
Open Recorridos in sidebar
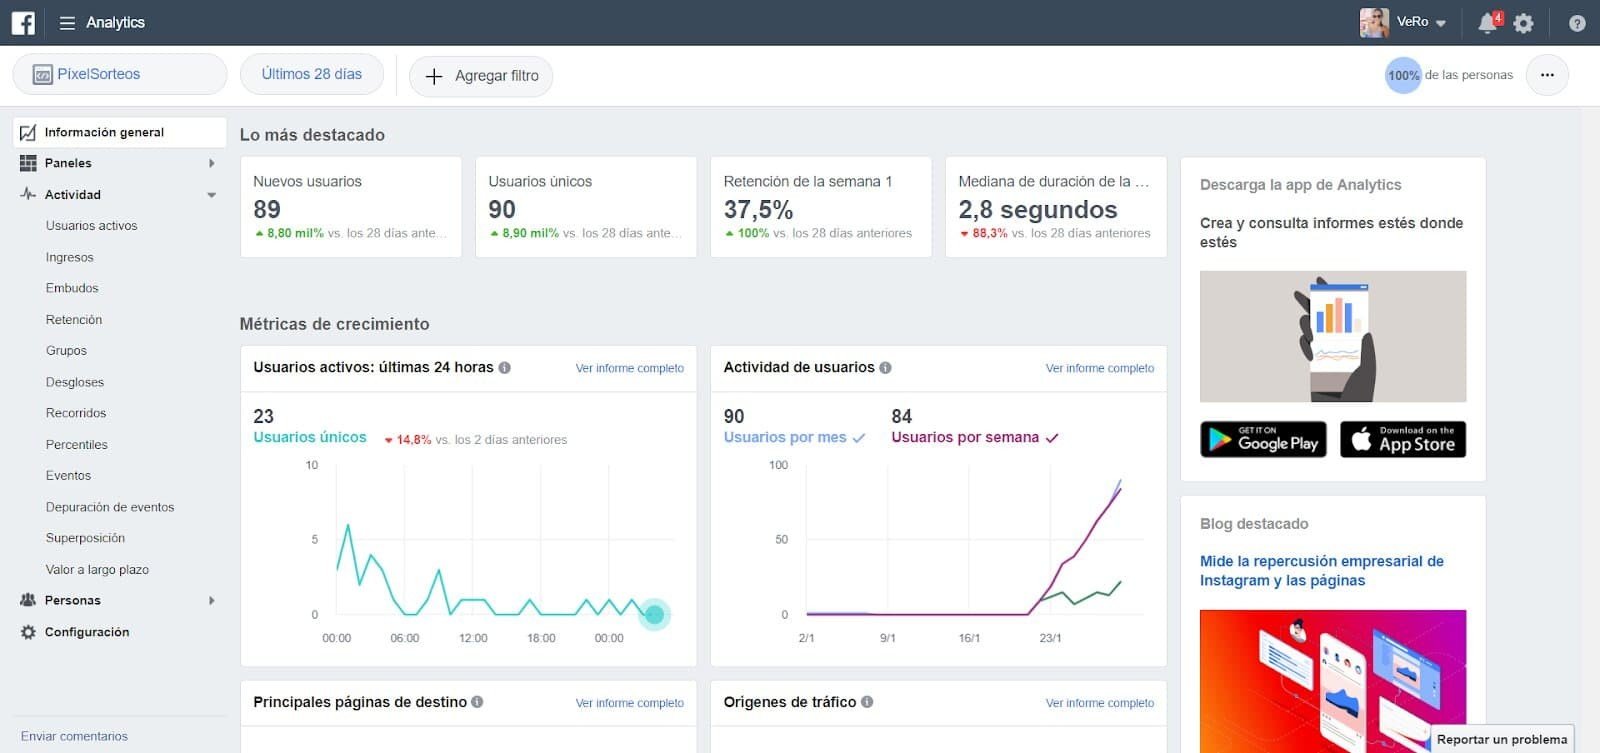[x=76, y=413]
